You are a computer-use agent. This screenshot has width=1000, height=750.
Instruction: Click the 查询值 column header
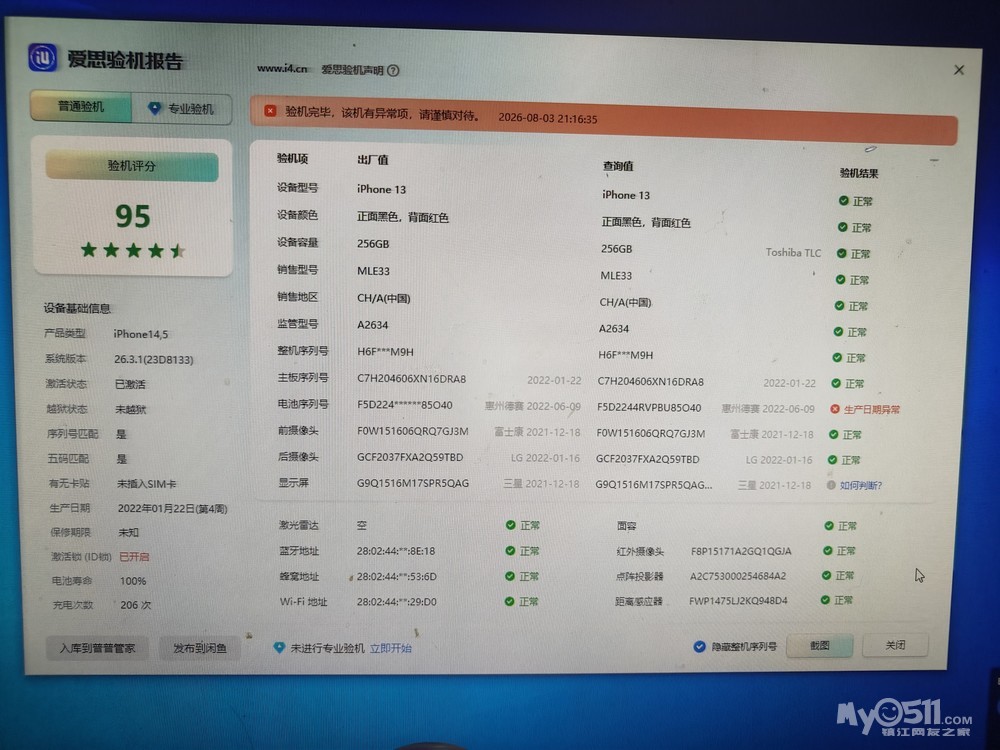pos(618,166)
